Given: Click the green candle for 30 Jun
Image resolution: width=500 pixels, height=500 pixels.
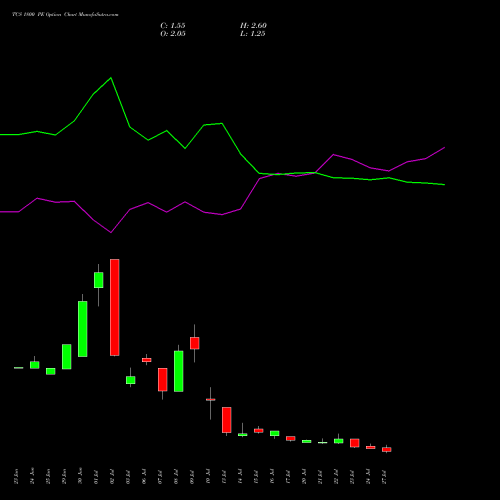Looking at the screenshot, I should click(x=83, y=329).
